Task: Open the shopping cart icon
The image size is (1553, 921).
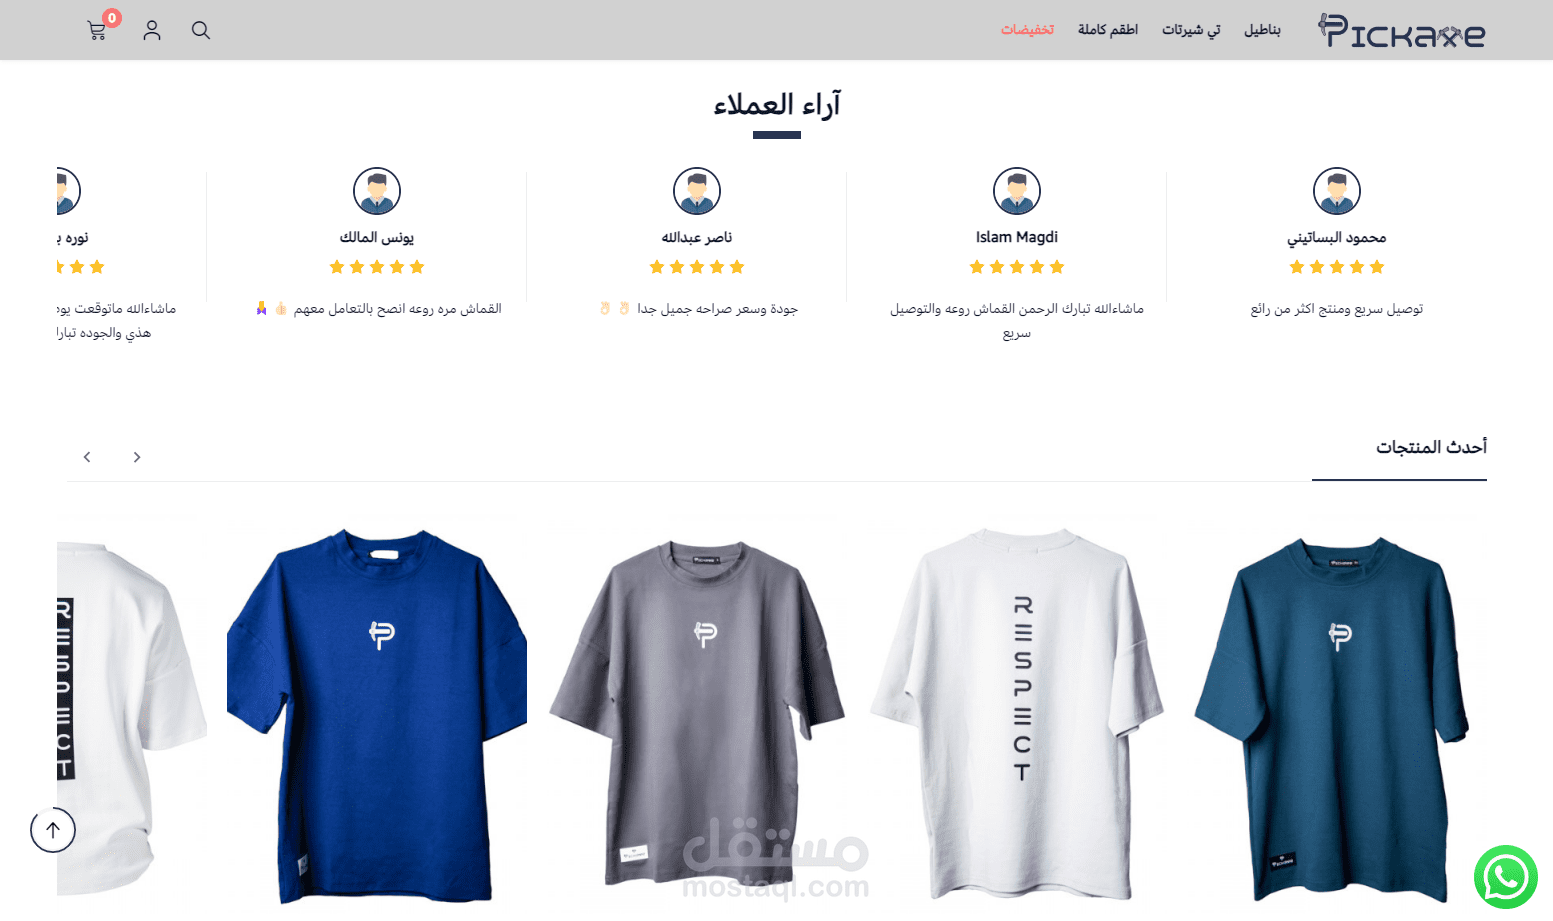Action: coord(97,31)
